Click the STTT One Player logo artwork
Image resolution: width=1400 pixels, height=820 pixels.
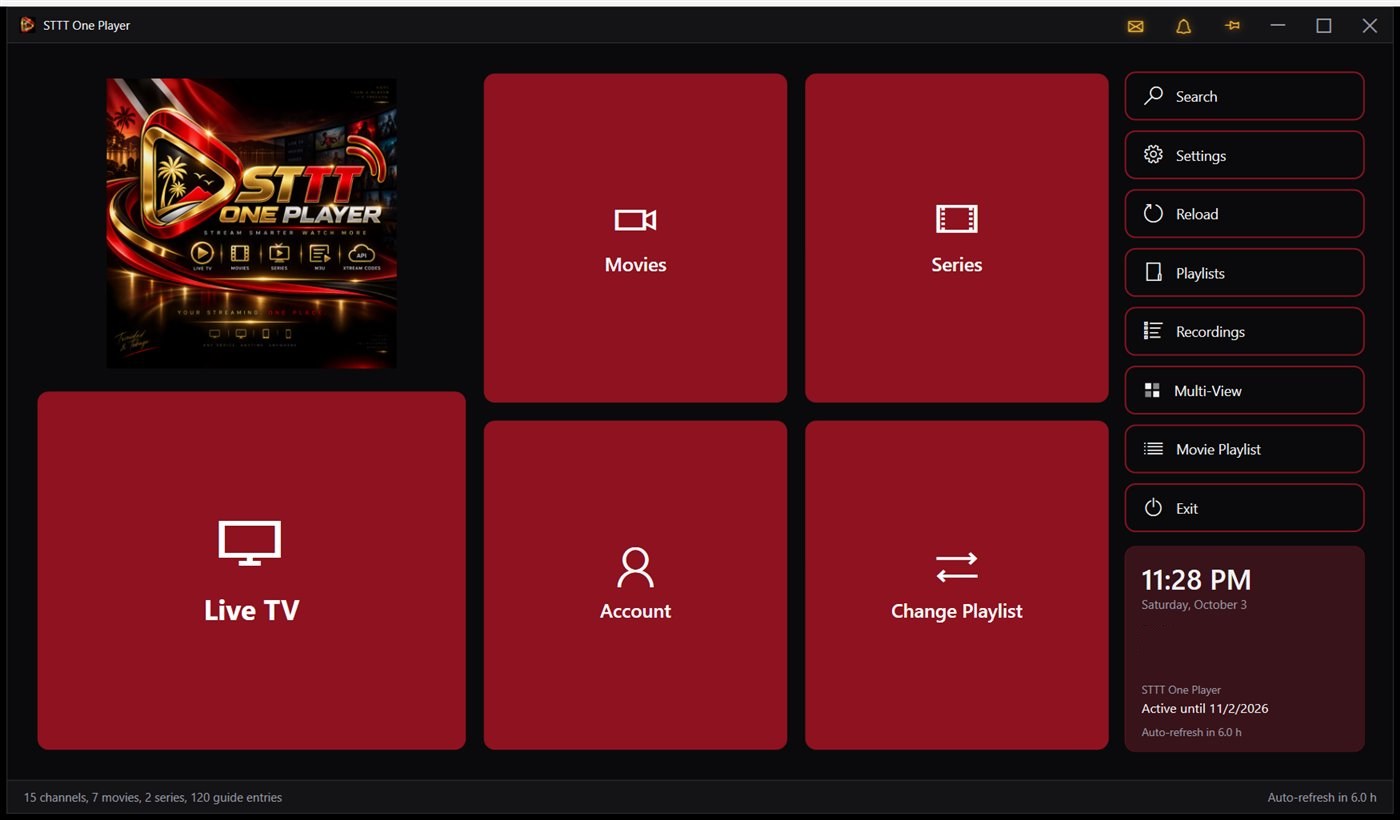251,223
